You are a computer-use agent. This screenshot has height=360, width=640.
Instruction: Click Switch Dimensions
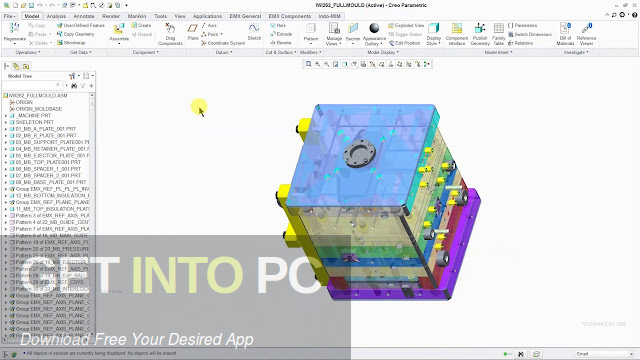(x=529, y=34)
